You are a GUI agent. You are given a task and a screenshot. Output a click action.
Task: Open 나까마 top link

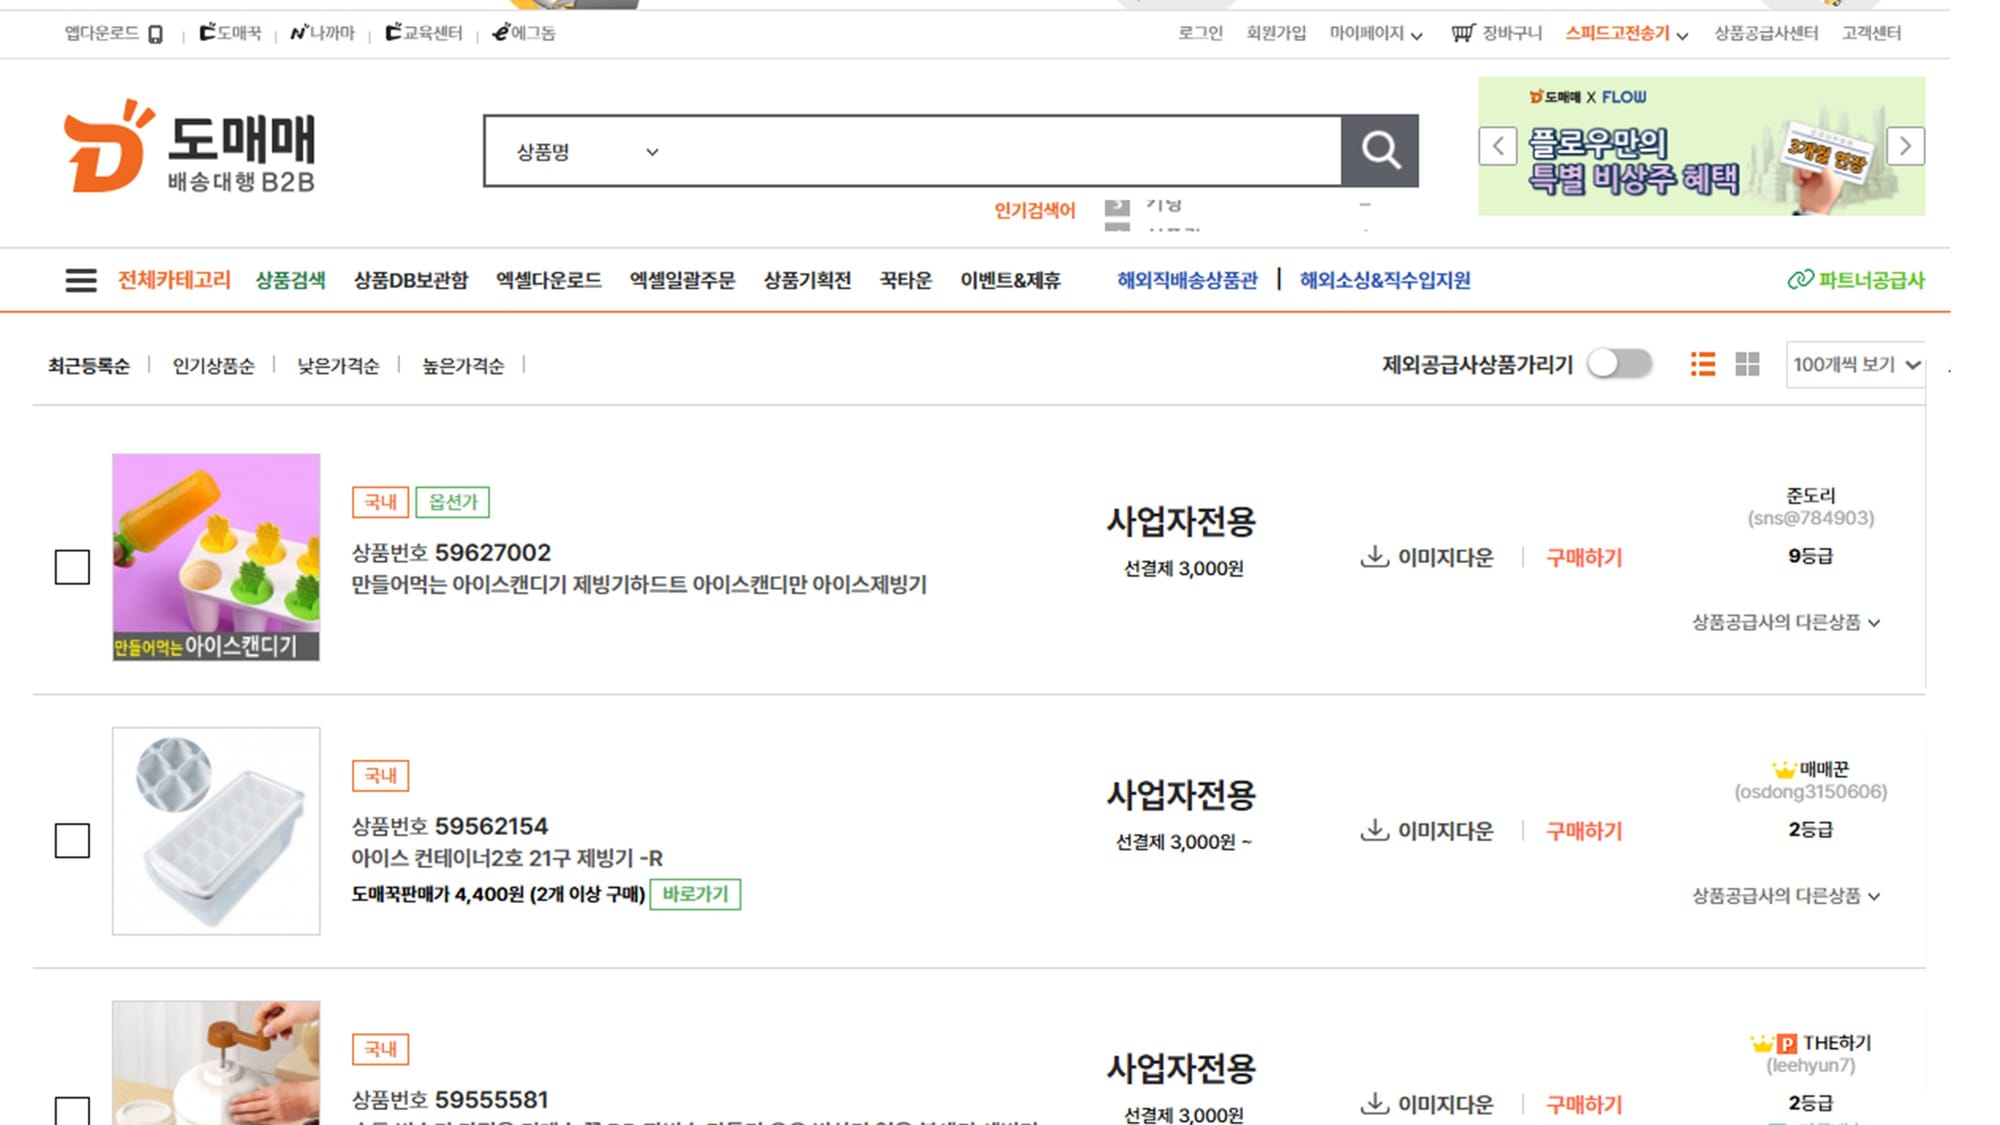[322, 33]
